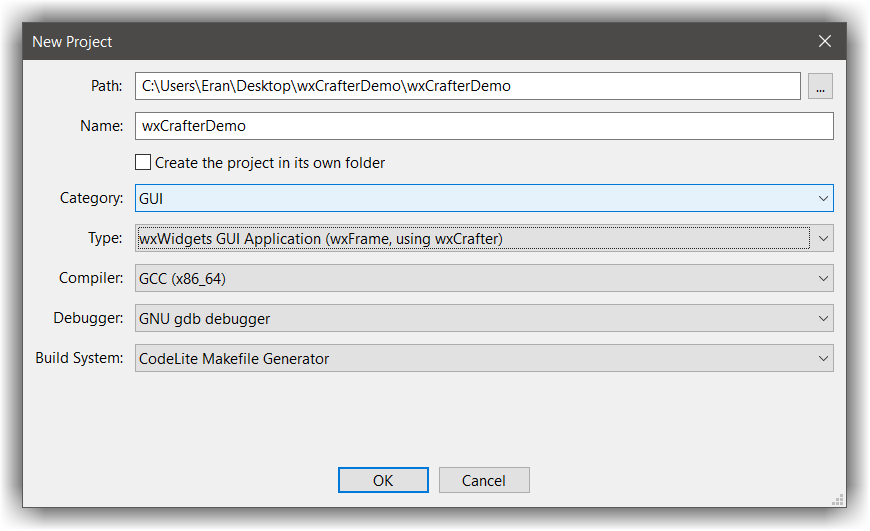Click the "Path:" label
This screenshot has height=531, width=870.
(x=106, y=87)
